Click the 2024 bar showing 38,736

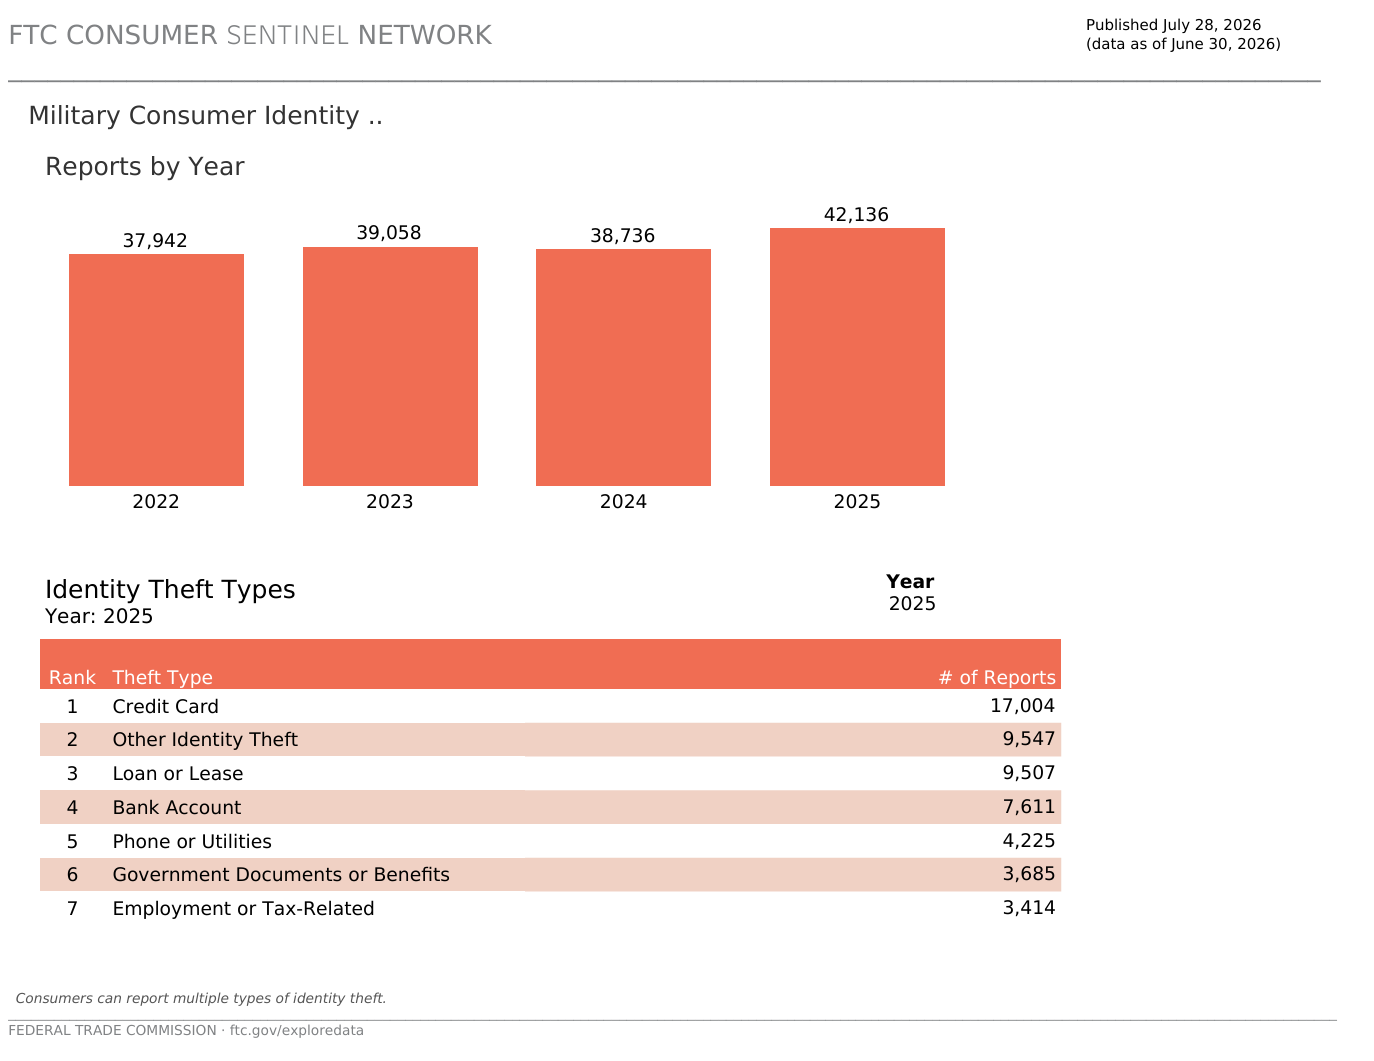[623, 367]
